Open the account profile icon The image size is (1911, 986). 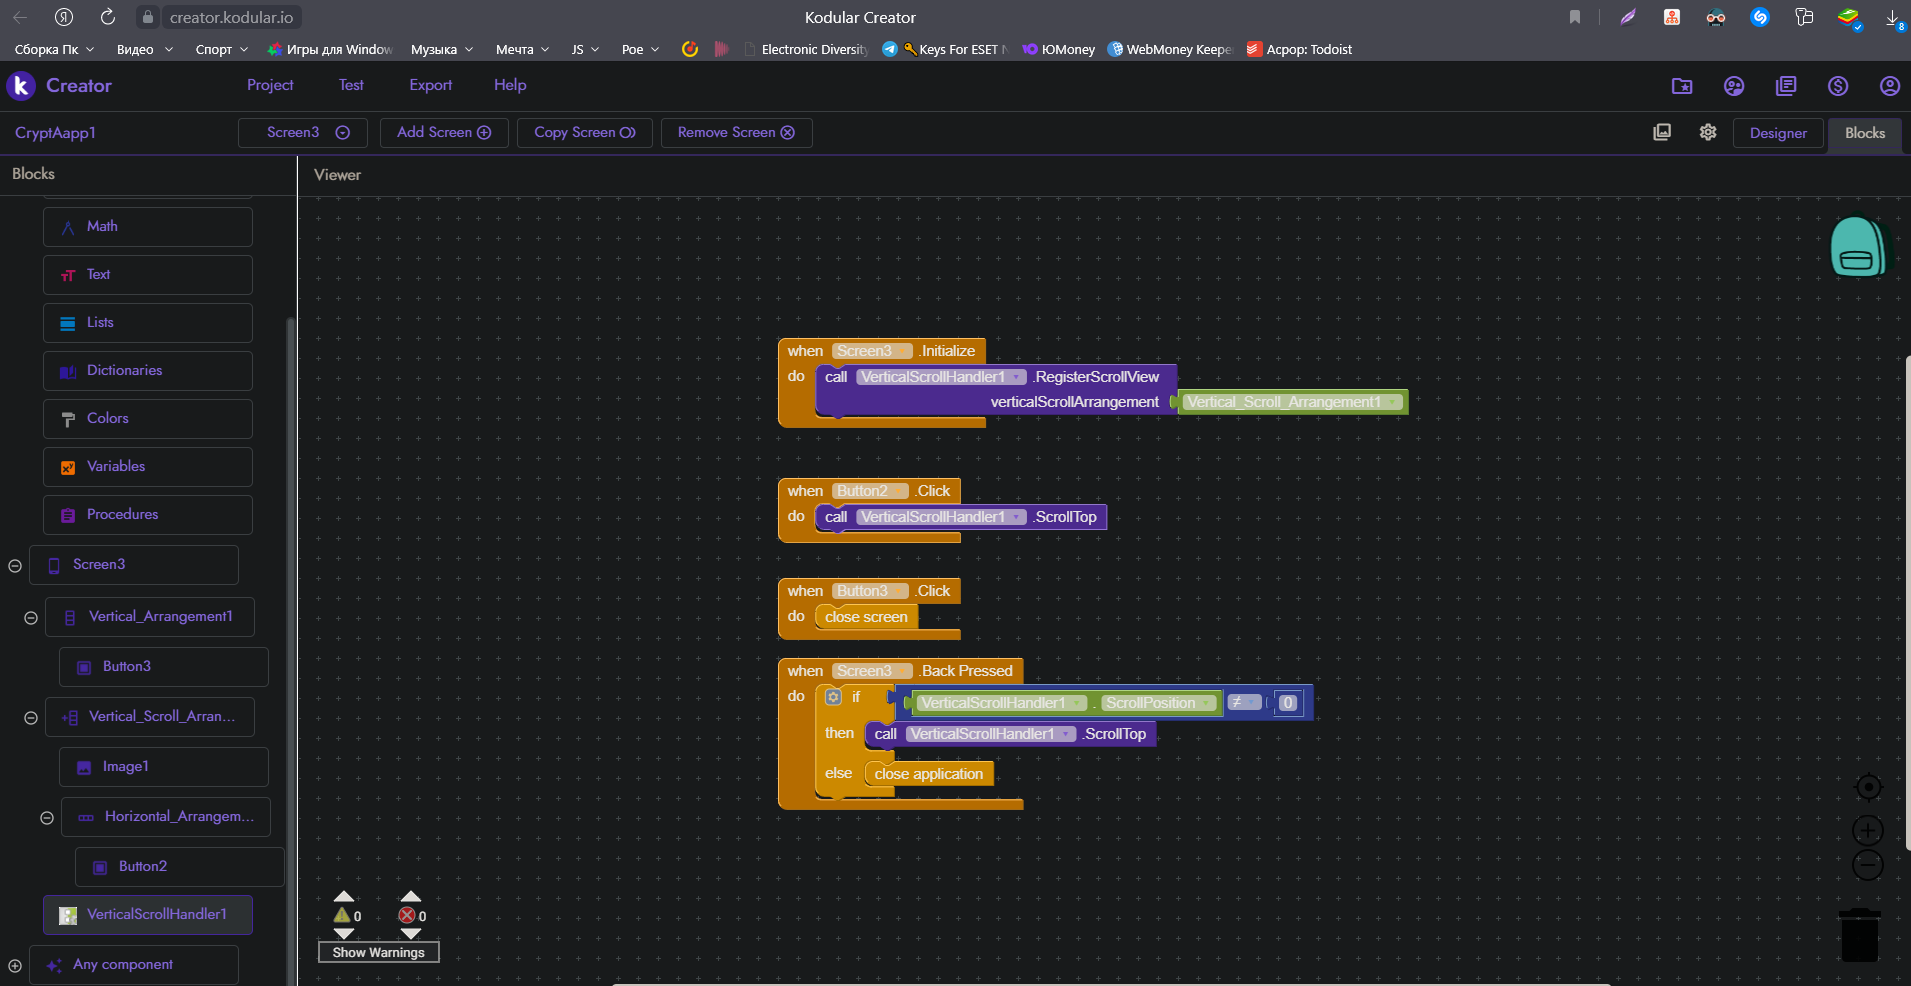[1889, 86]
